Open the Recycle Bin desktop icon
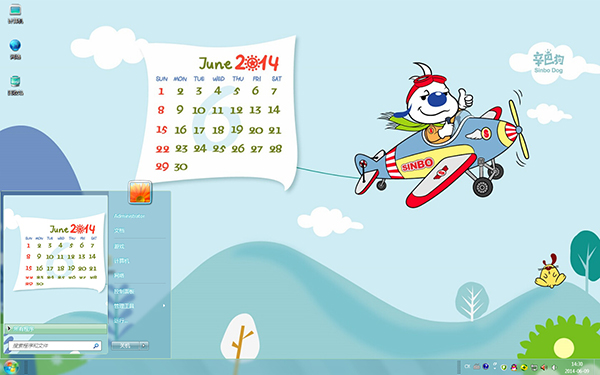 [x=15, y=85]
